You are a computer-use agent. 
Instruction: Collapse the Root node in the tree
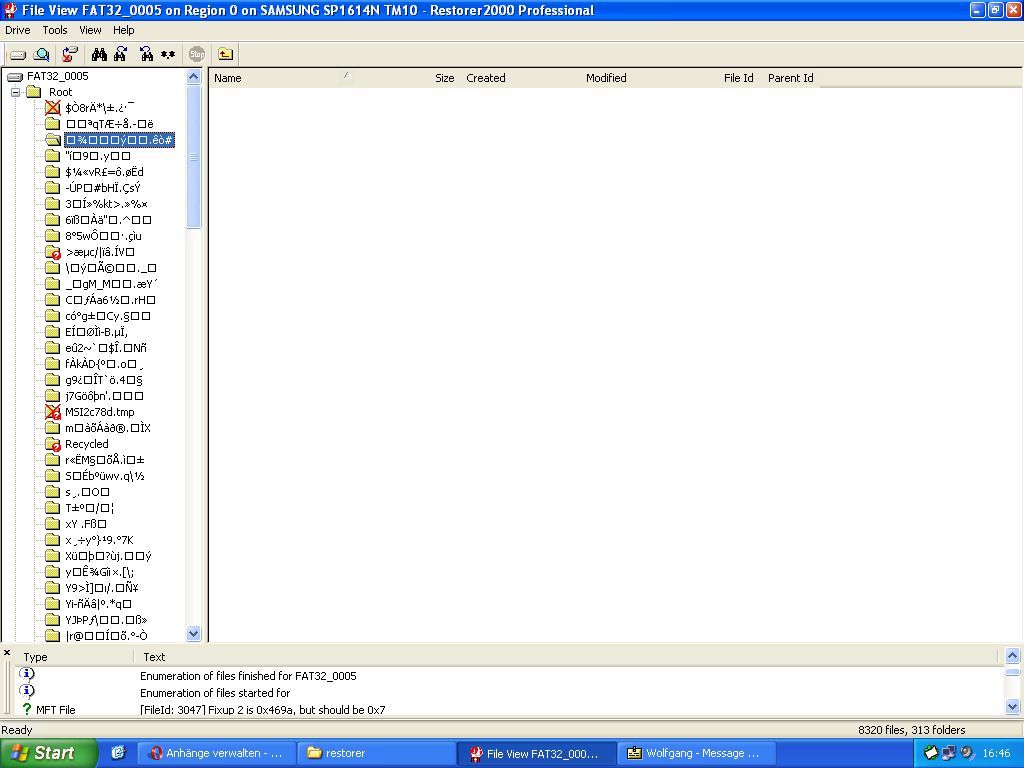click(16, 92)
